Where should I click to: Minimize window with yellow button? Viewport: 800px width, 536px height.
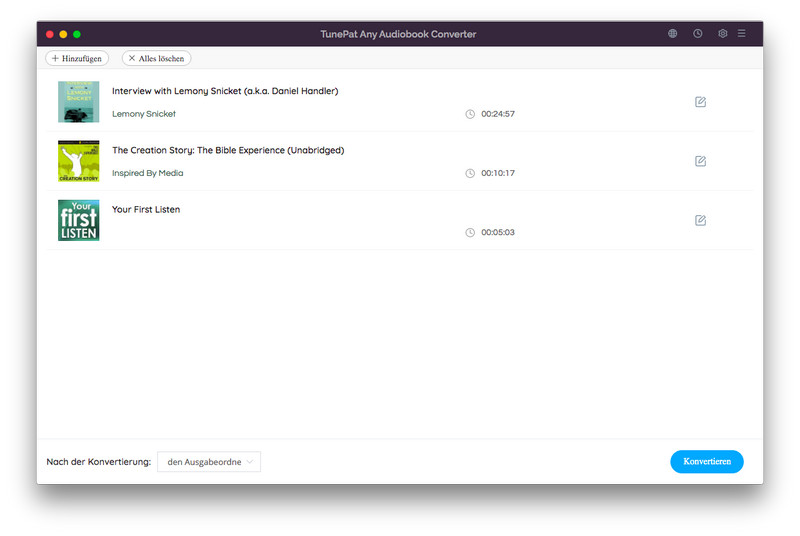pos(63,34)
